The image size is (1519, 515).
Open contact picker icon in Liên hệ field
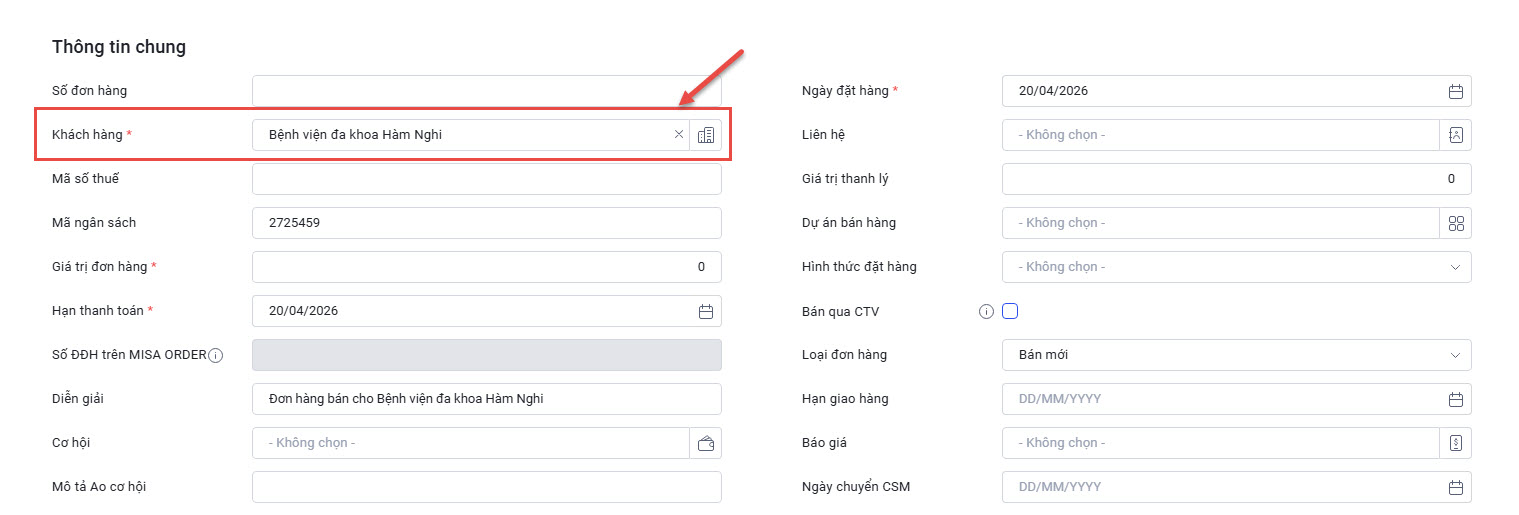[x=1455, y=135]
